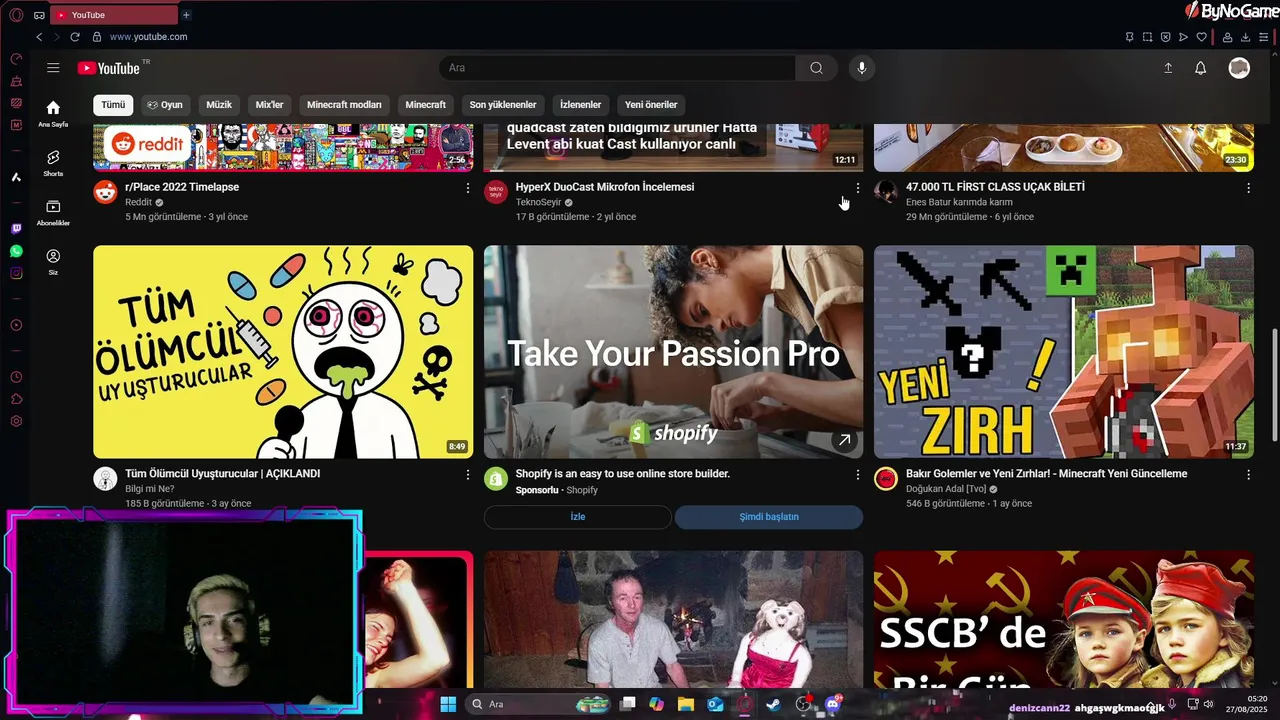Open GX Corner gamepad icon
The height and width of the screenshot is (720, 1280).
[39, 15]
